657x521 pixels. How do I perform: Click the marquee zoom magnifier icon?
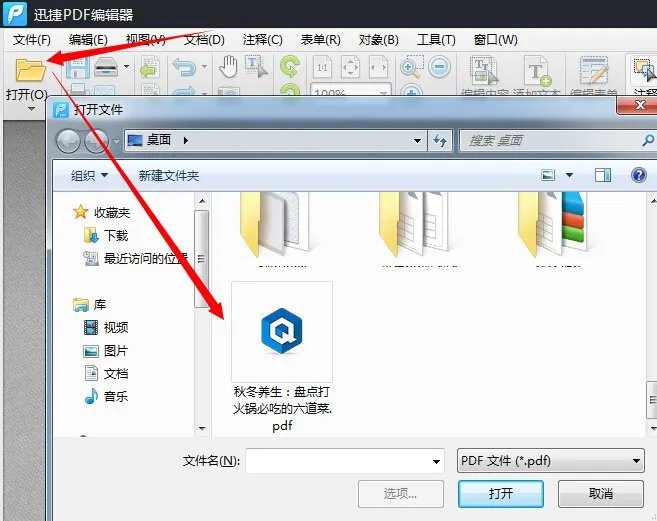tap(411, 67)
